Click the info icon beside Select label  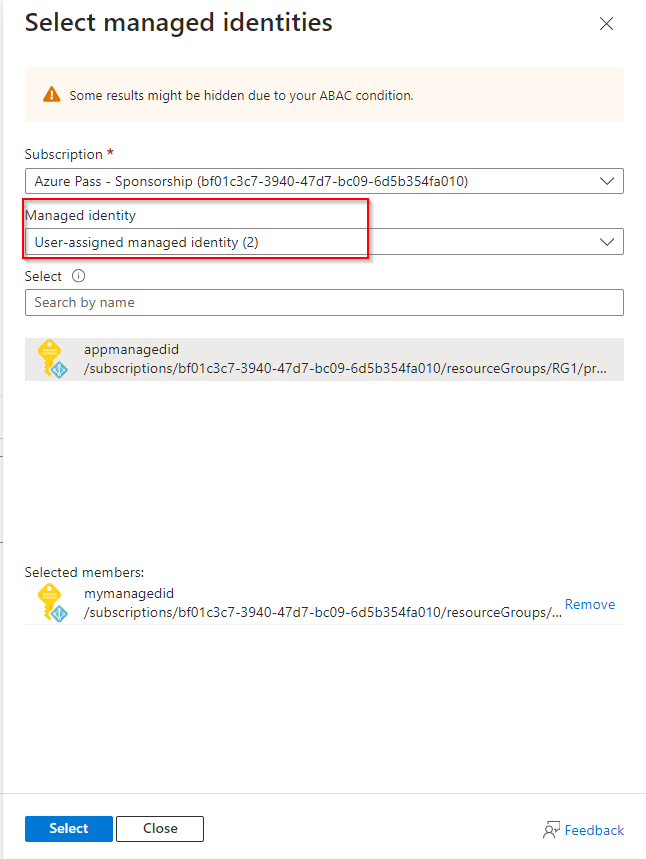click(78, 276)
